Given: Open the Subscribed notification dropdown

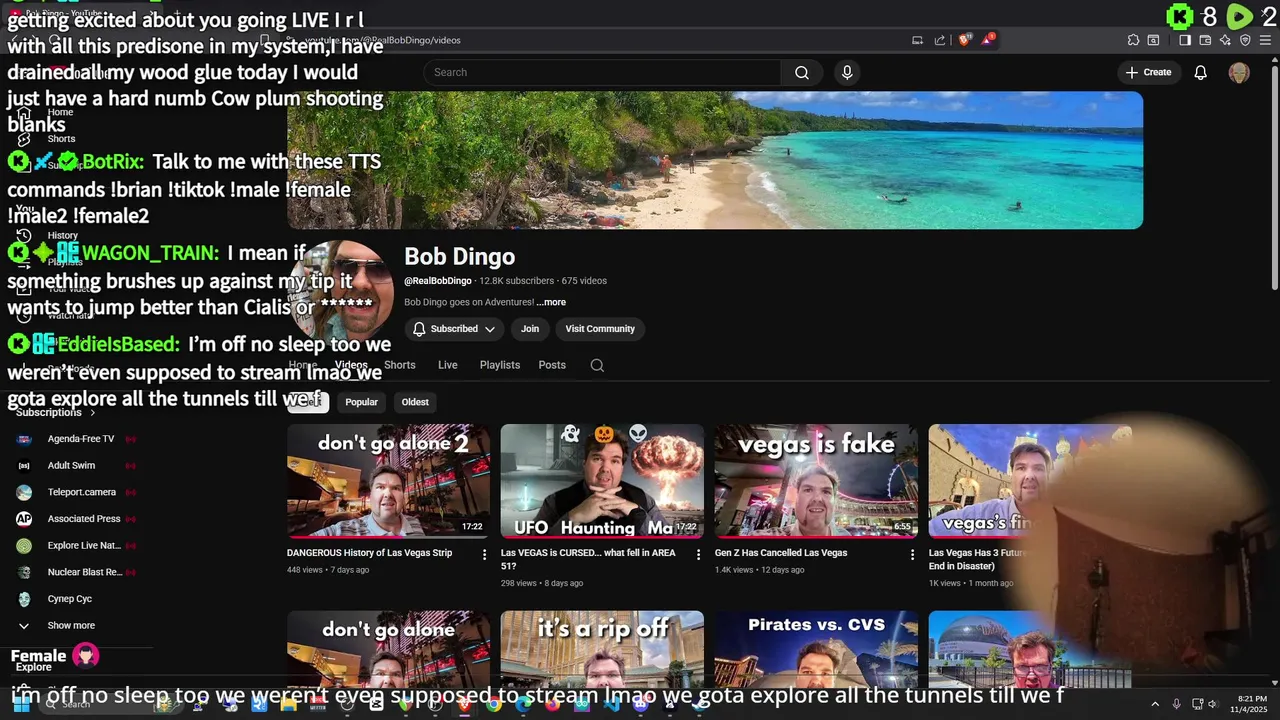Looking at the screenshot, I should [455, 329].
